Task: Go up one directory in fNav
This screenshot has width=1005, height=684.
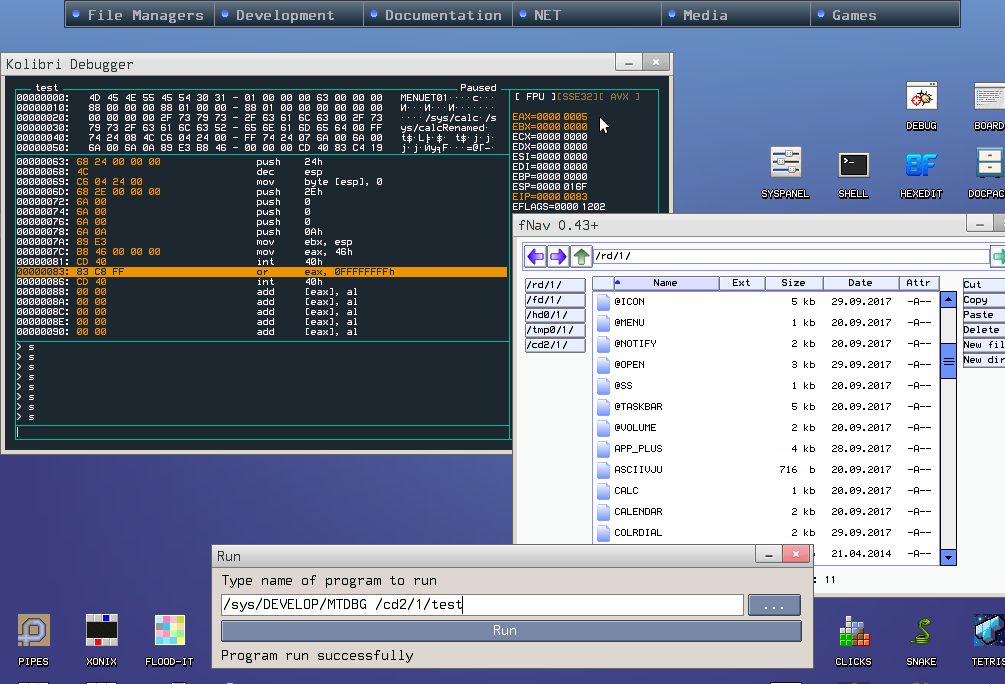Action: click(581, 257)
